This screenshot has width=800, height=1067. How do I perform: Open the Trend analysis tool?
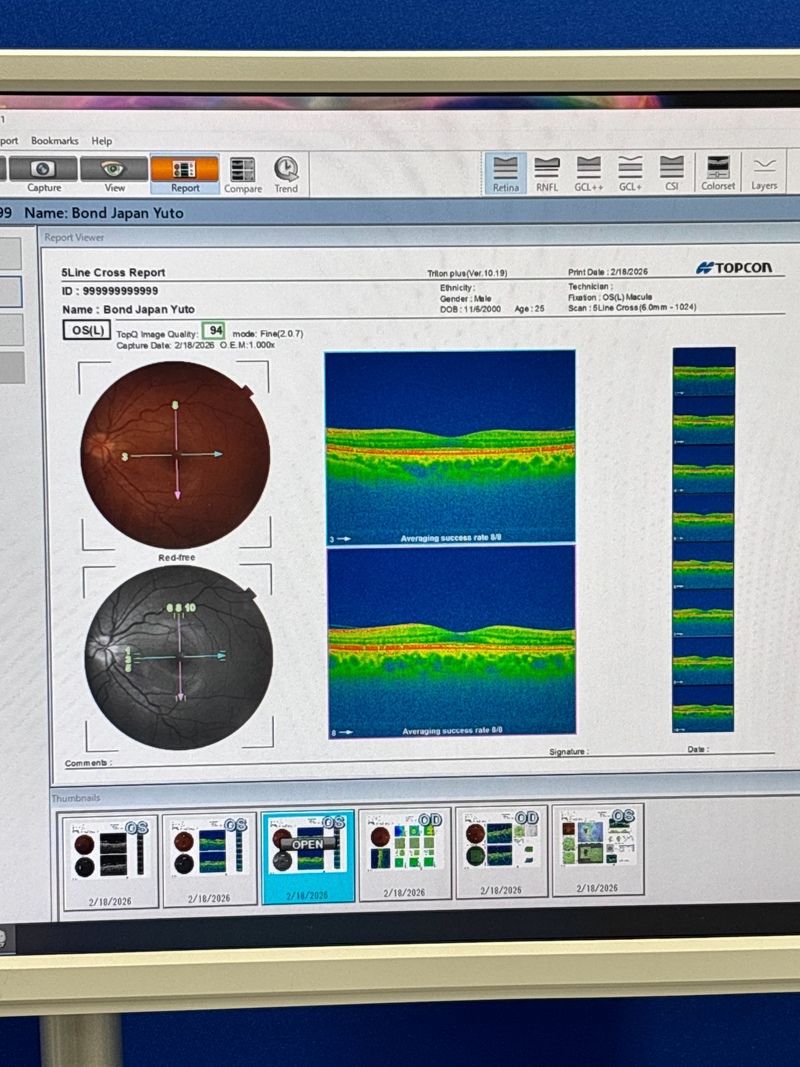(x=286, y=175)
